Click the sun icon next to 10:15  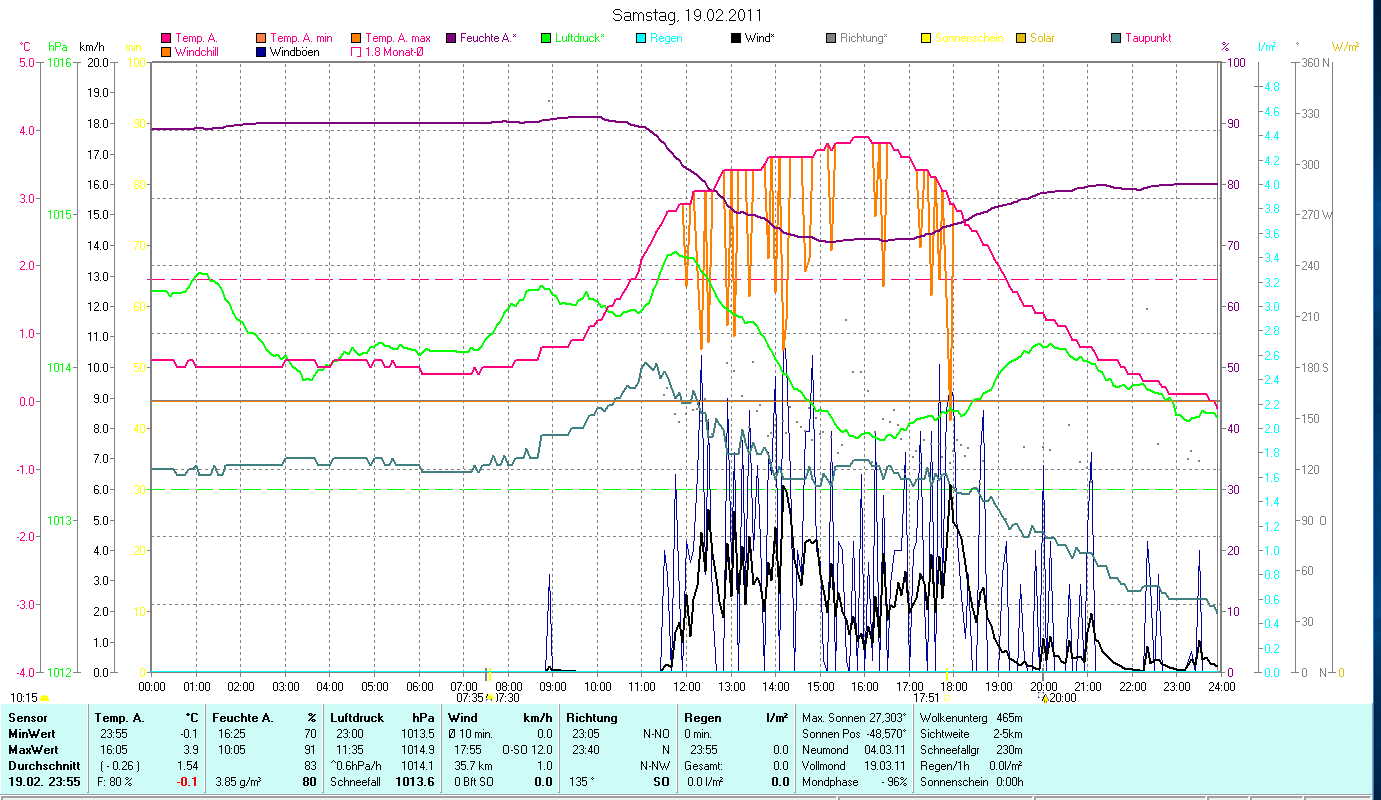pyautogui.click(x=45, y=698)
